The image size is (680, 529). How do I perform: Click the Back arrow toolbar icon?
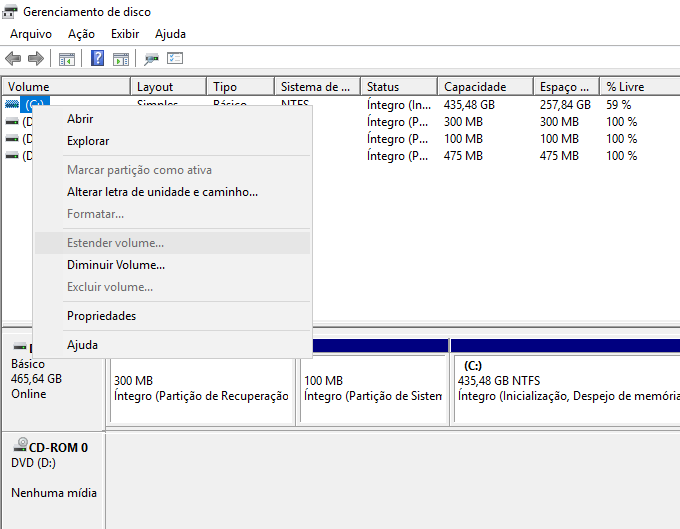[x=13, y=58]
